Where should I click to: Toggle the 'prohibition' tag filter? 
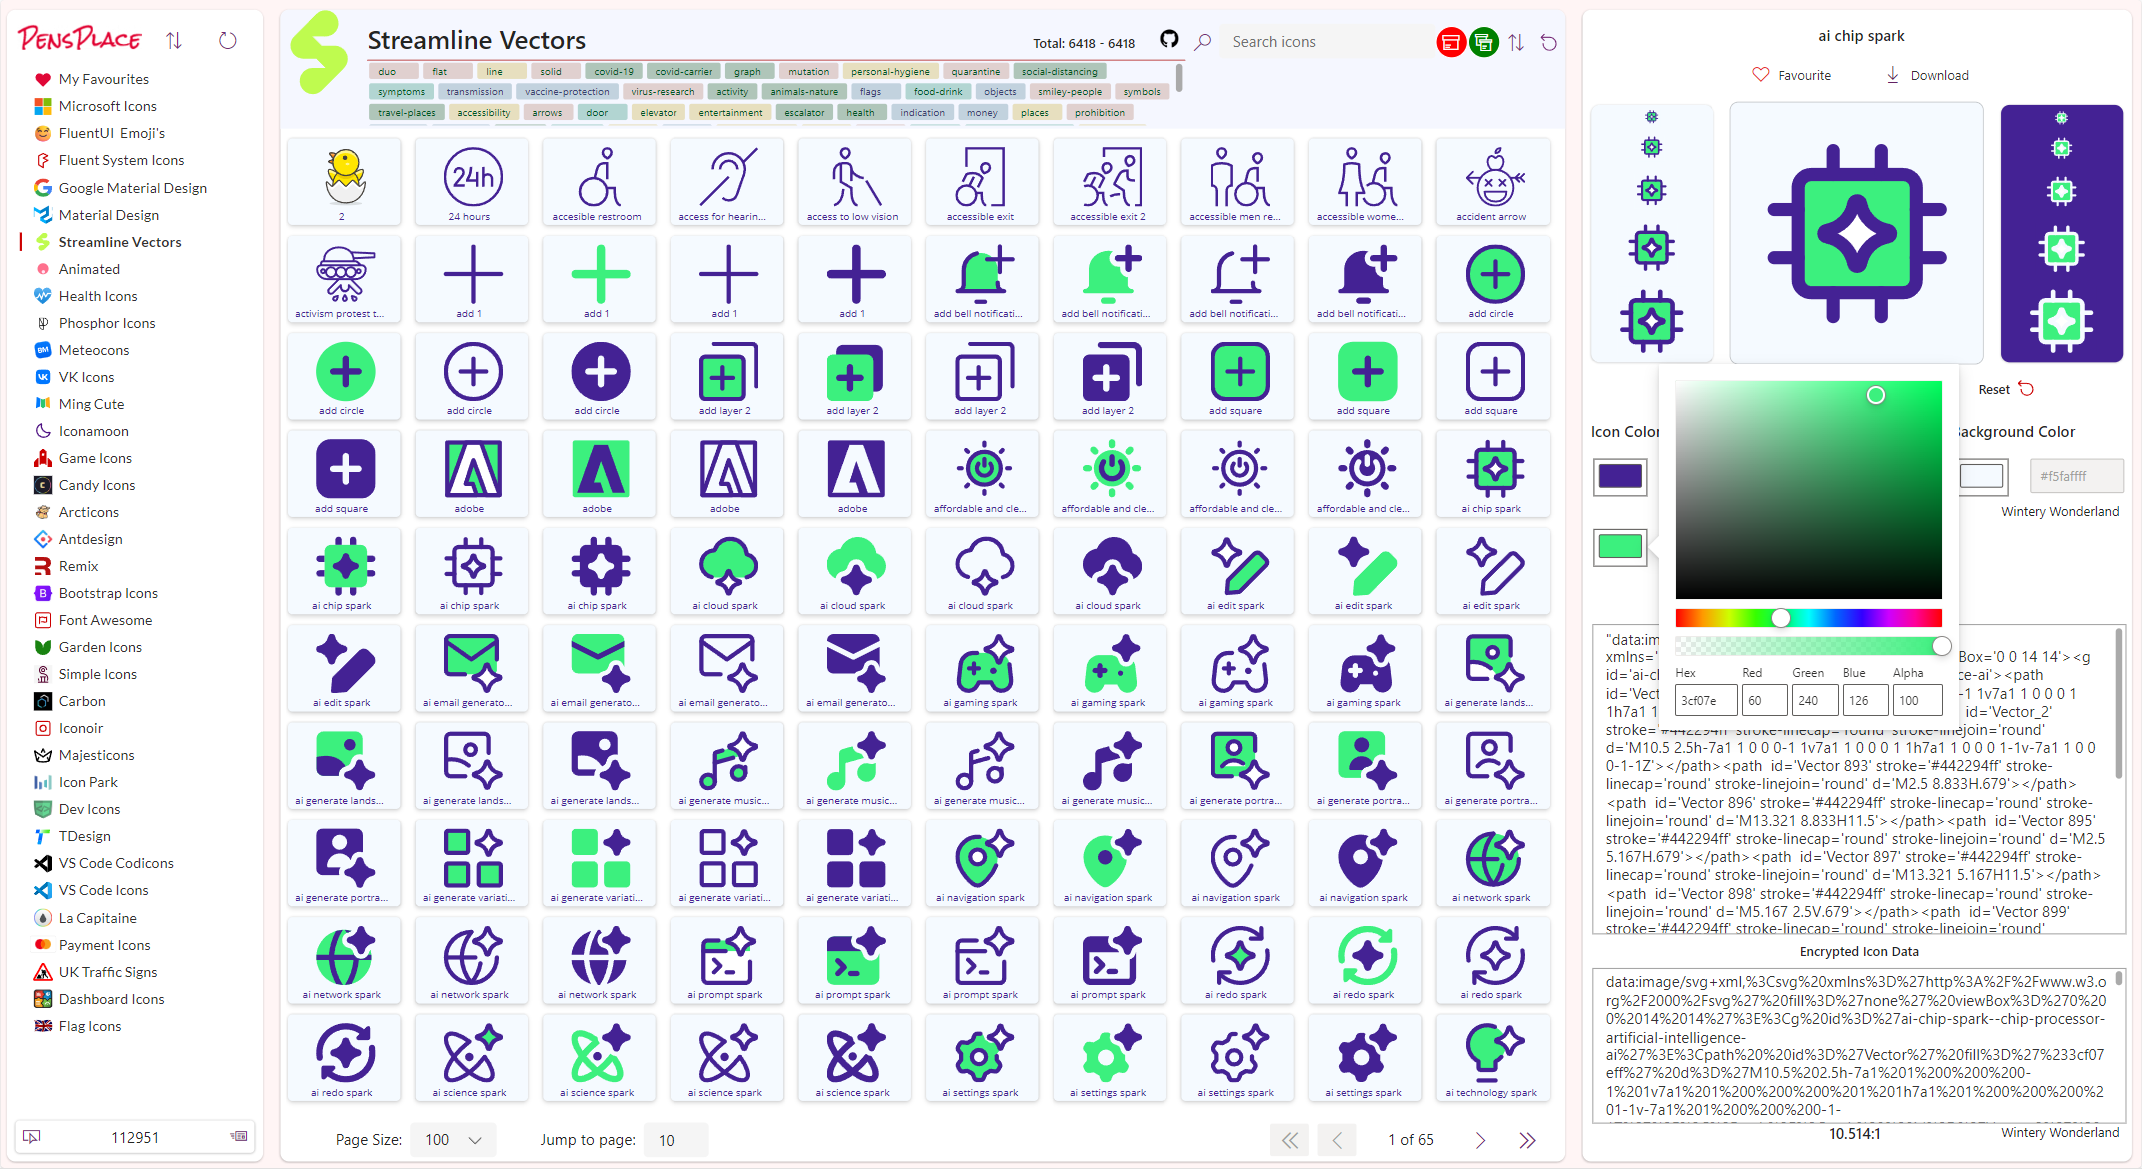point(1100,113)
